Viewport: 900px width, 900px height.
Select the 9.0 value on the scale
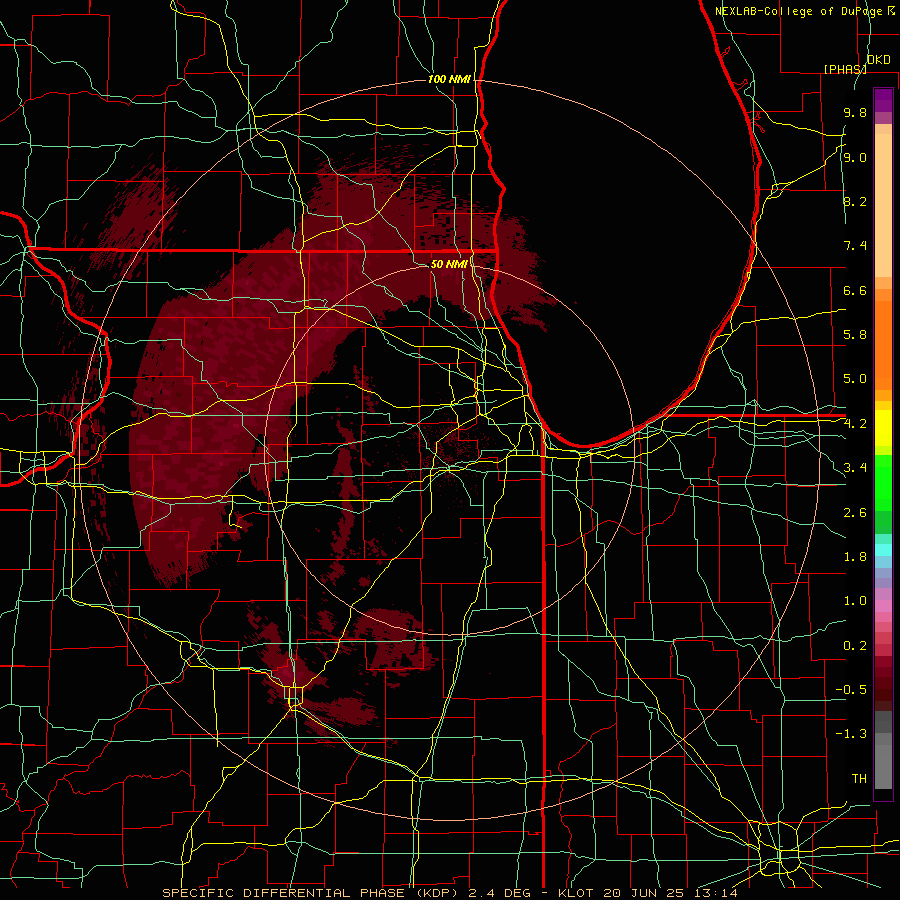point(855,157)
